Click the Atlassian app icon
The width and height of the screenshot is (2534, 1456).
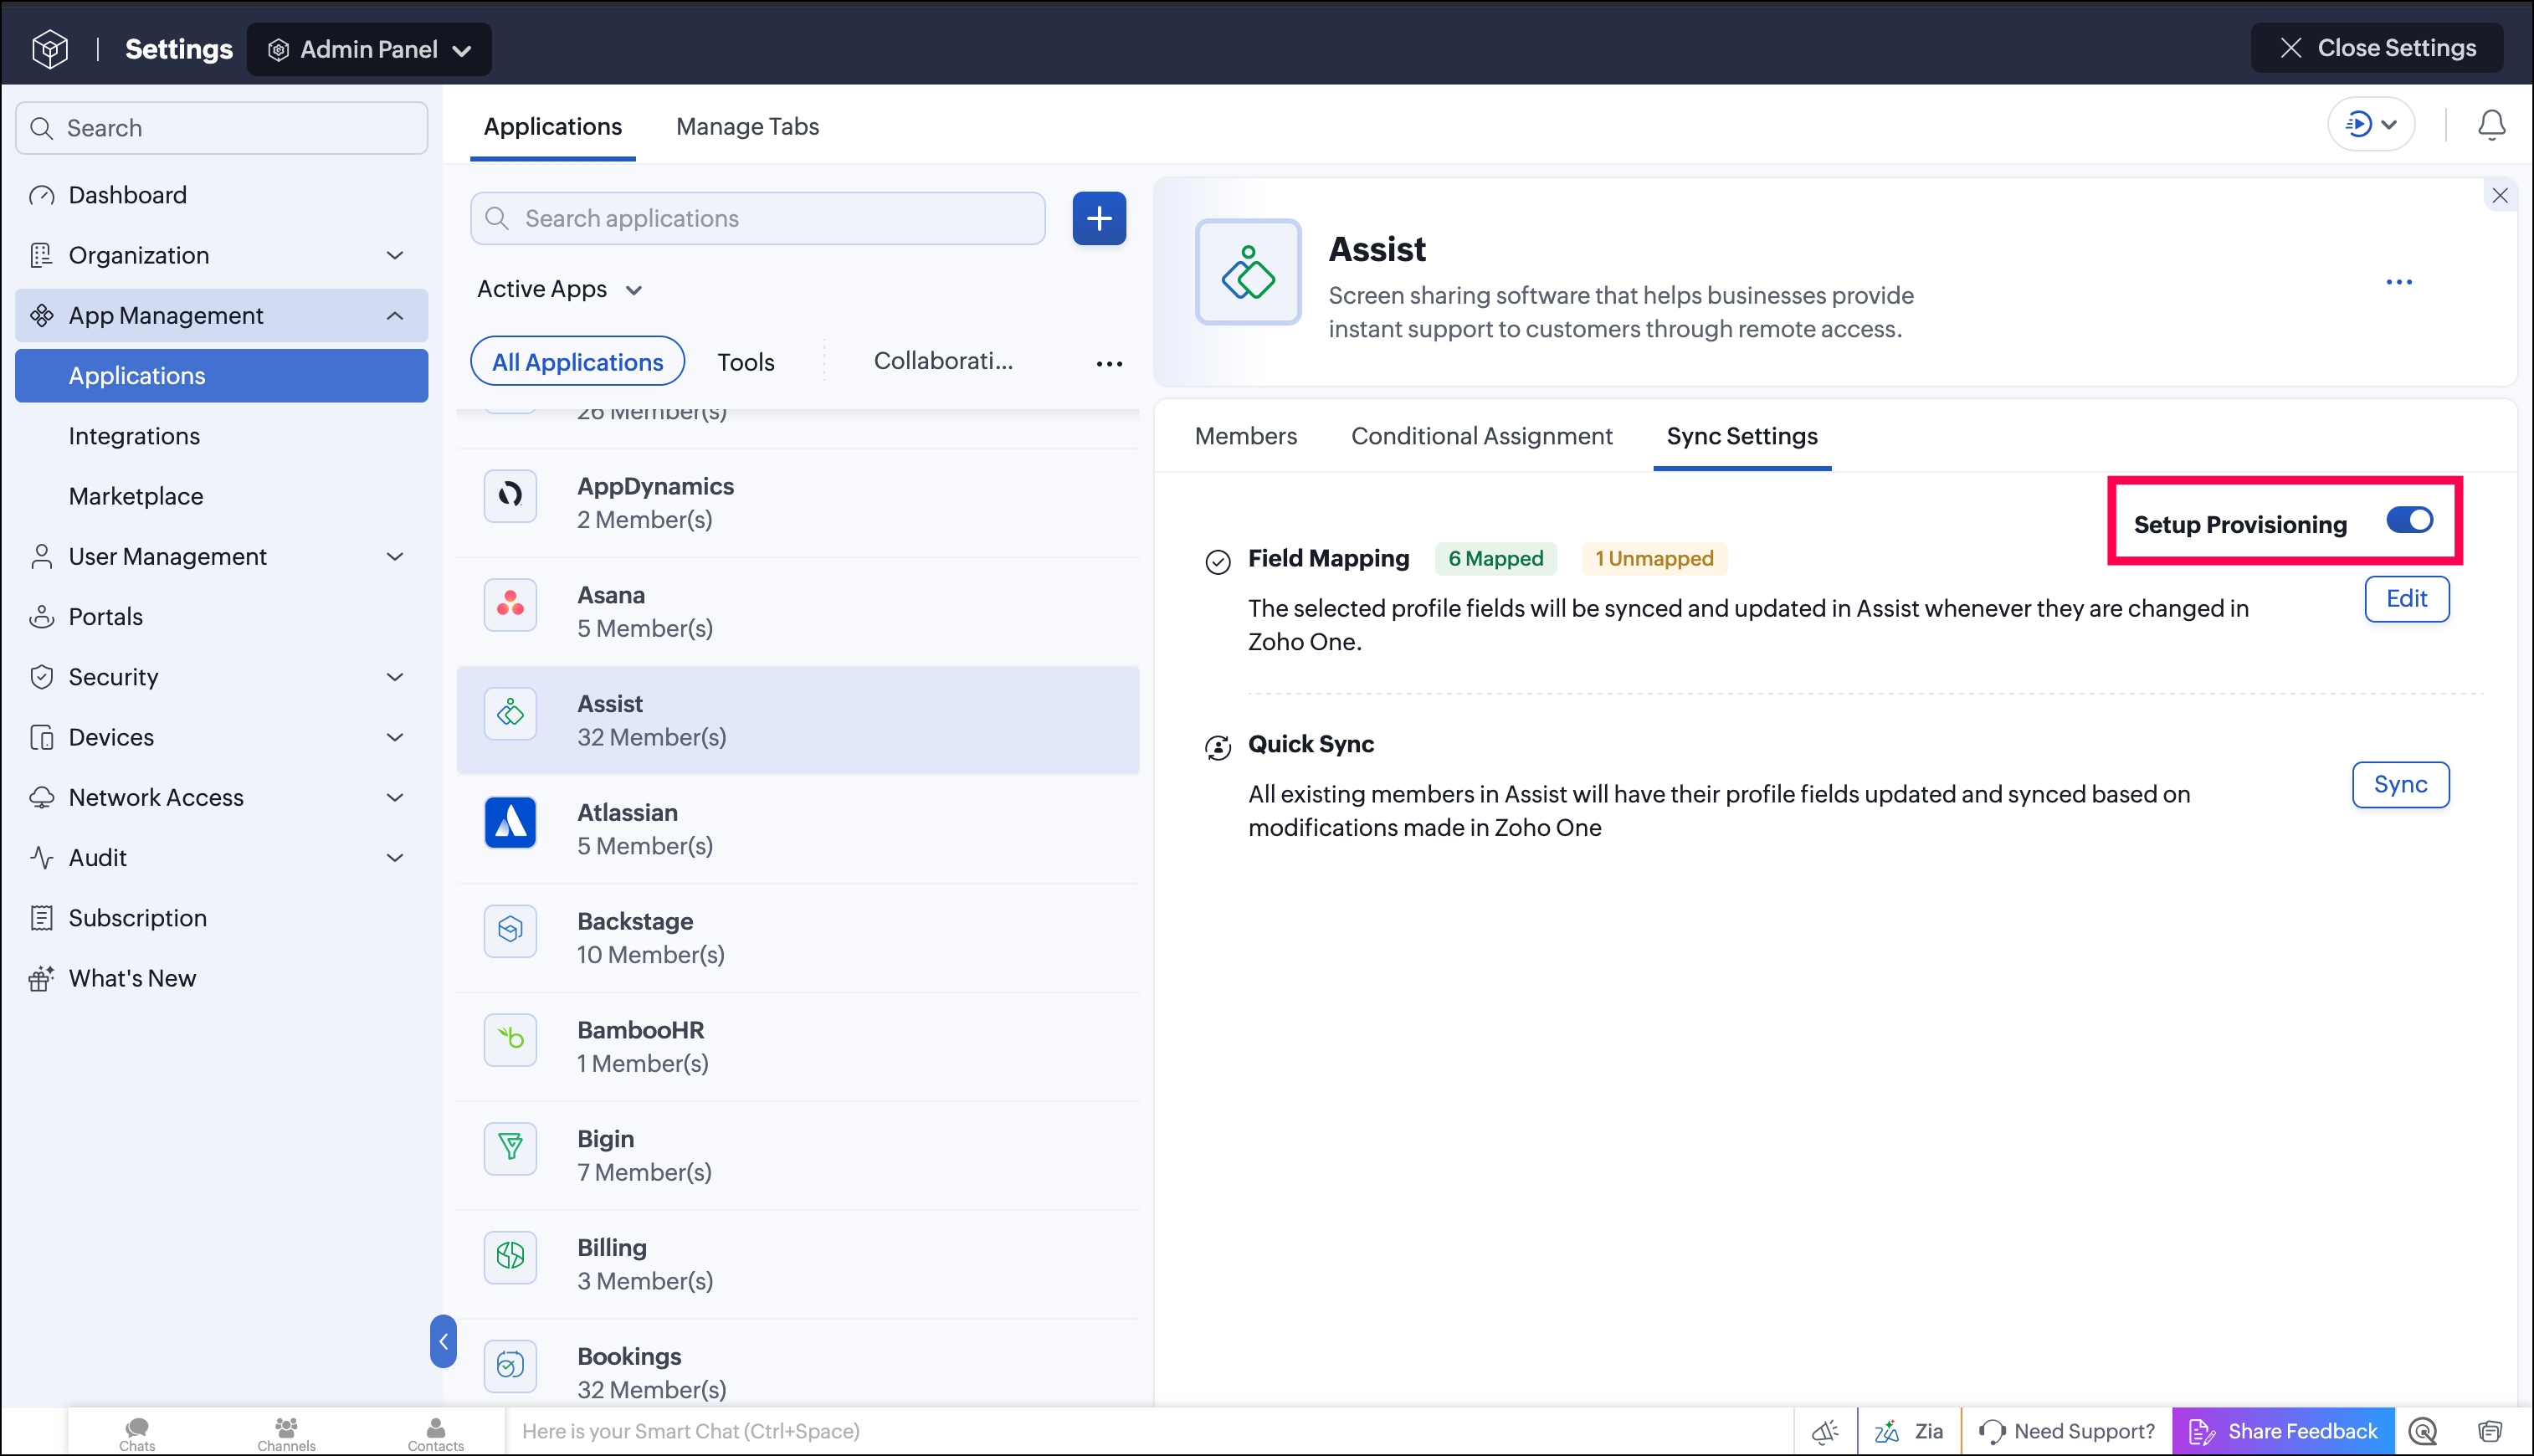(x=510, y=822)
